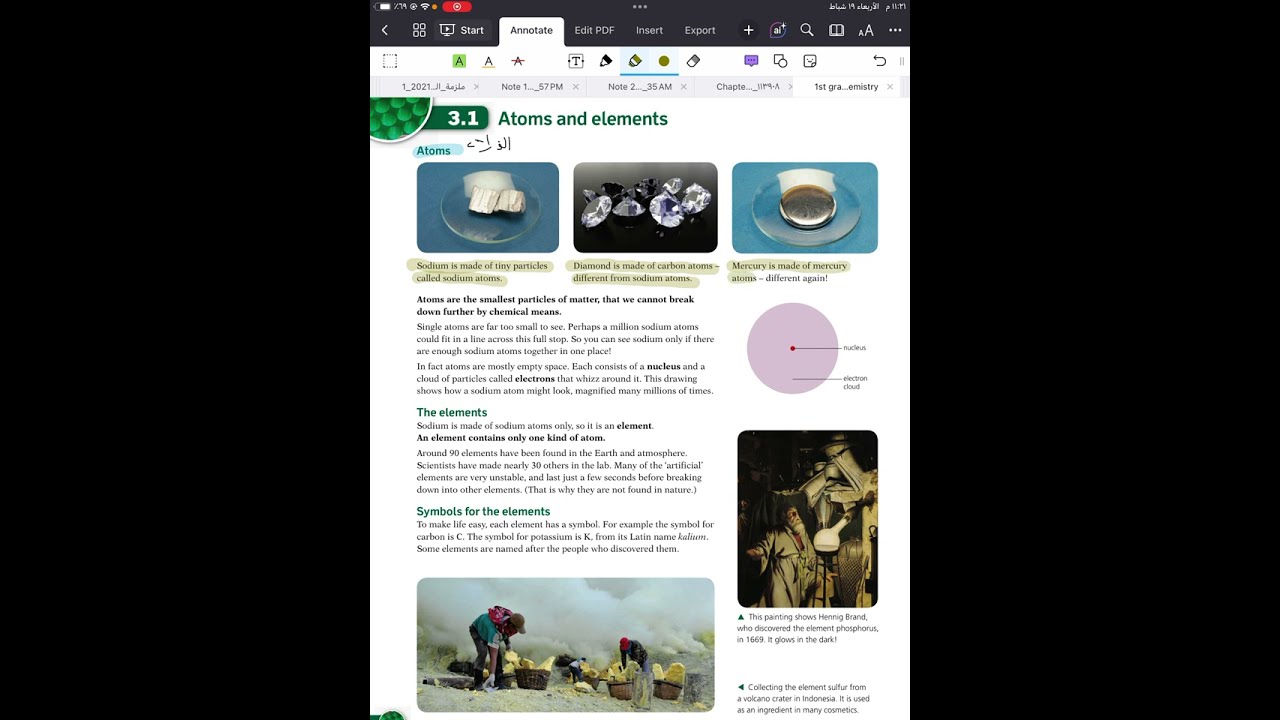Tap the highlighted 'Atoms' subheading
This screenshot has width=1280, height=720.
point(434,151)
